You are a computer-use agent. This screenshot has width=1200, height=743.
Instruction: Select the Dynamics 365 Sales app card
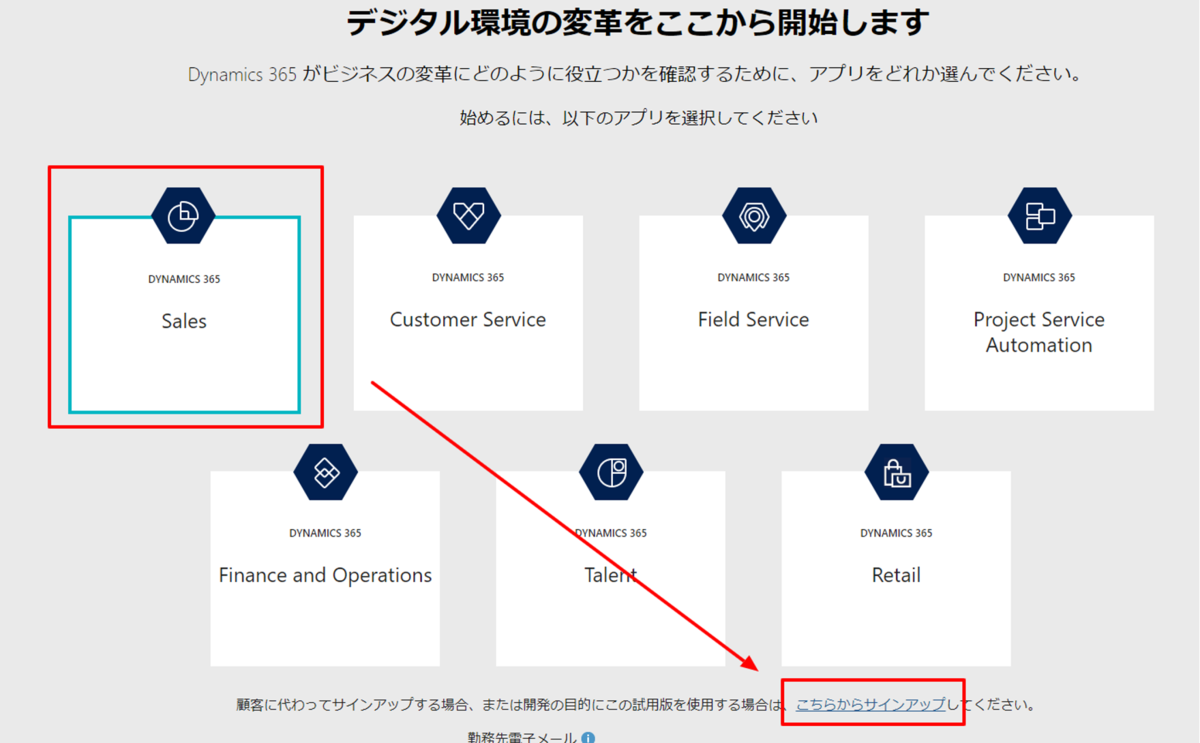pos(184,314)
